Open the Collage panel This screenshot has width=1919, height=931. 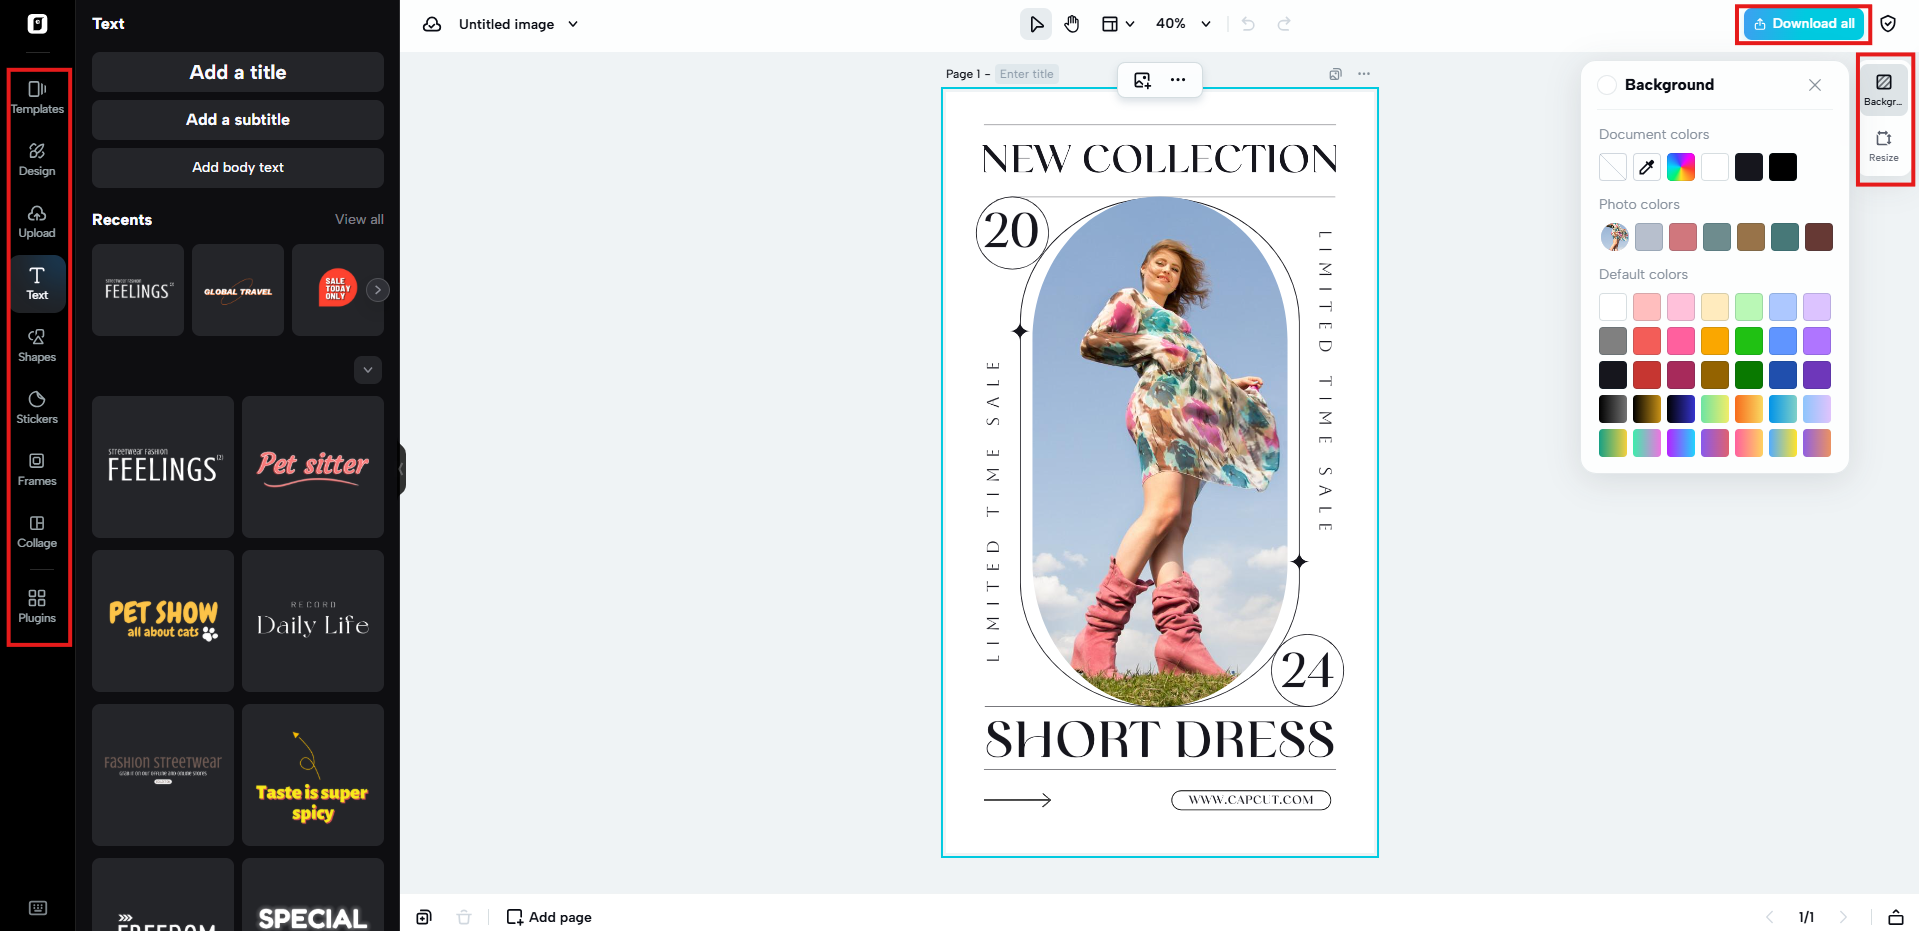(37, 532)
